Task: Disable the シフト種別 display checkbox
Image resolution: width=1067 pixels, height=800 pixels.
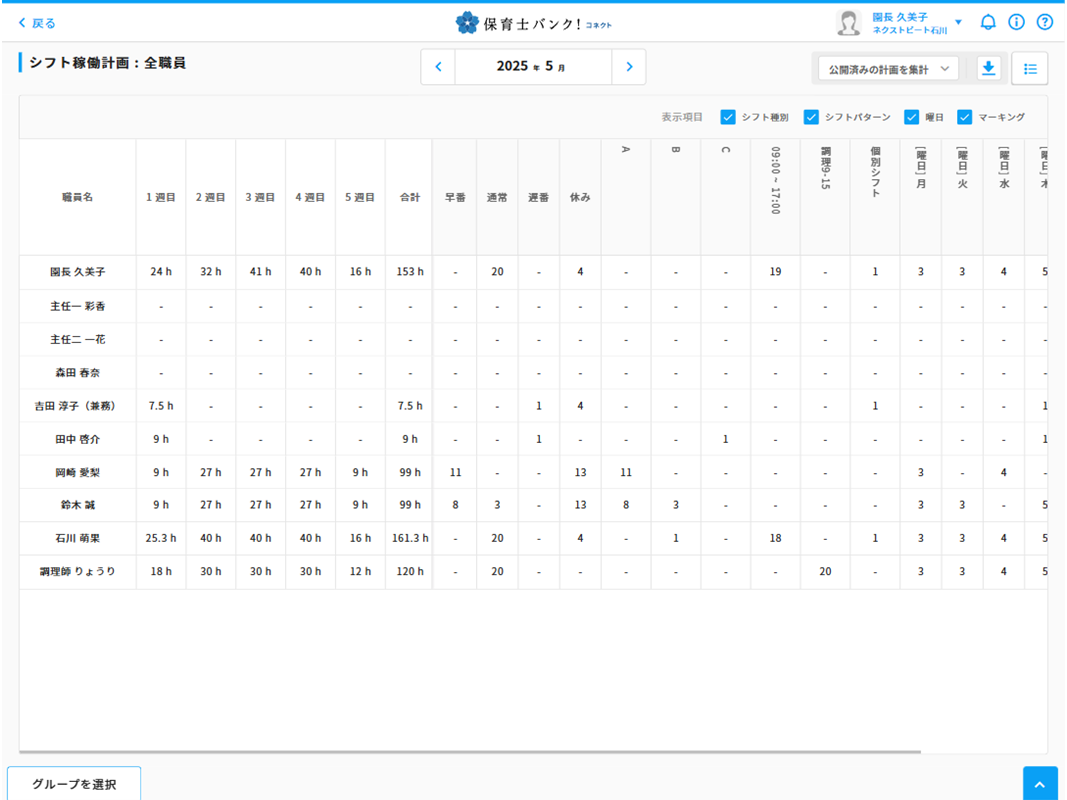Action: click(x=728, y=117)
